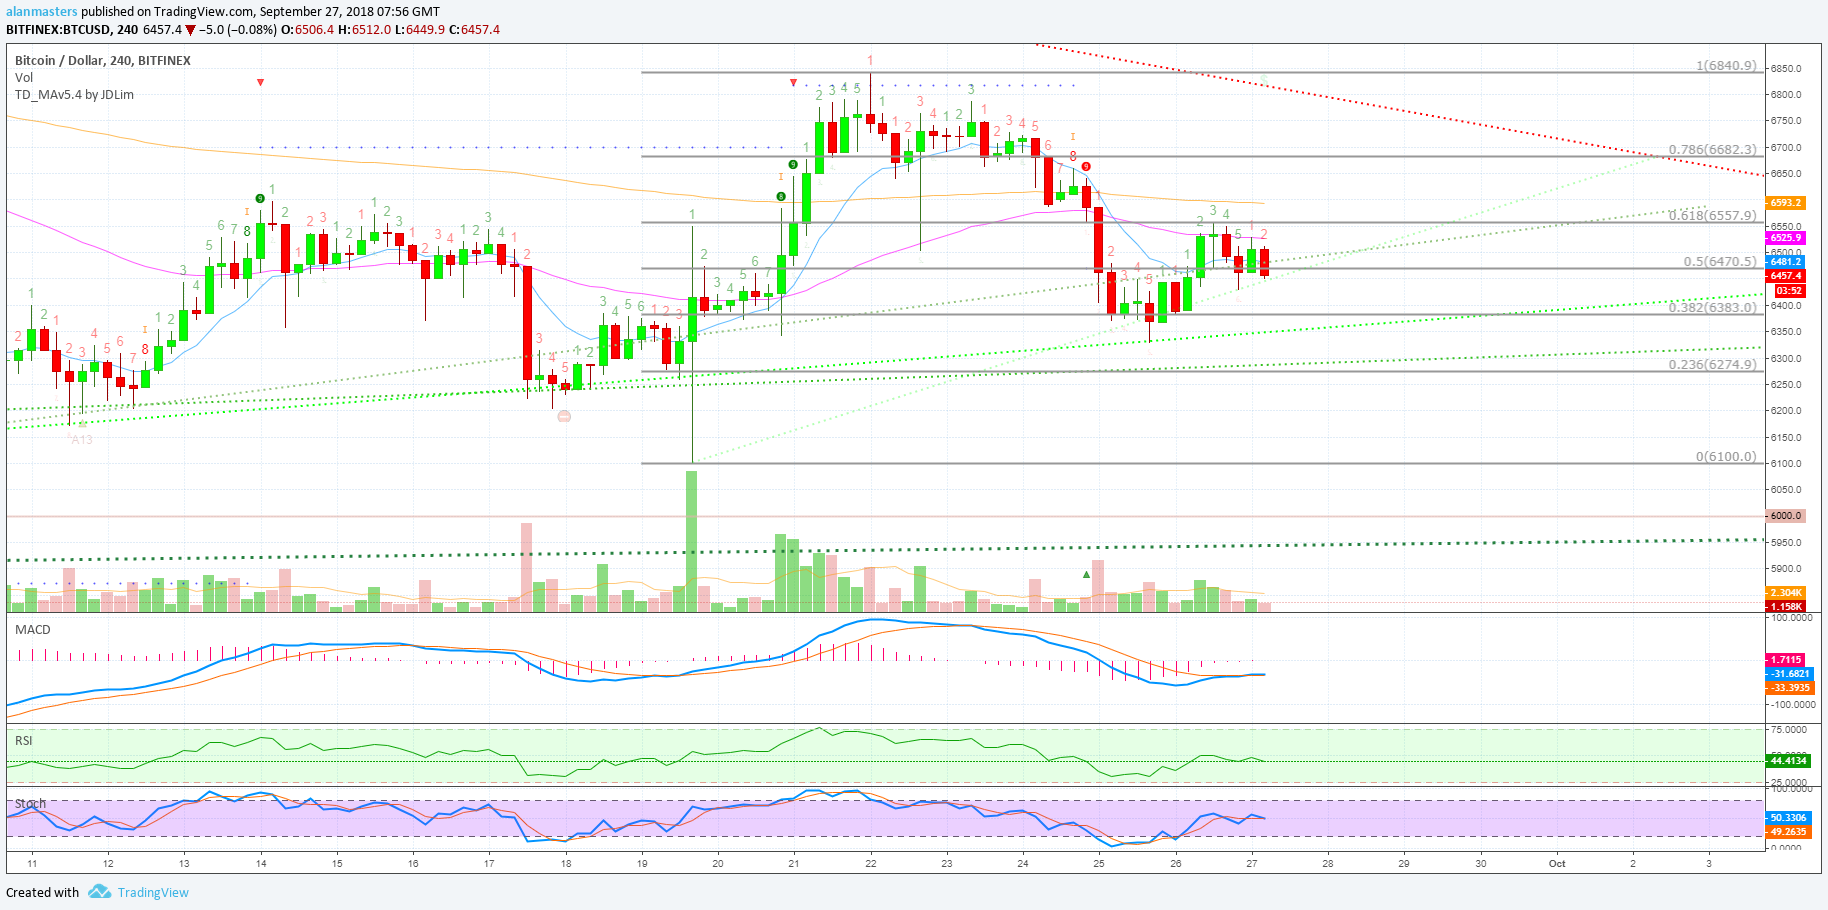Click the 28 date on the time axis
Screen dimensions: 1828x910
point(1328,863)
